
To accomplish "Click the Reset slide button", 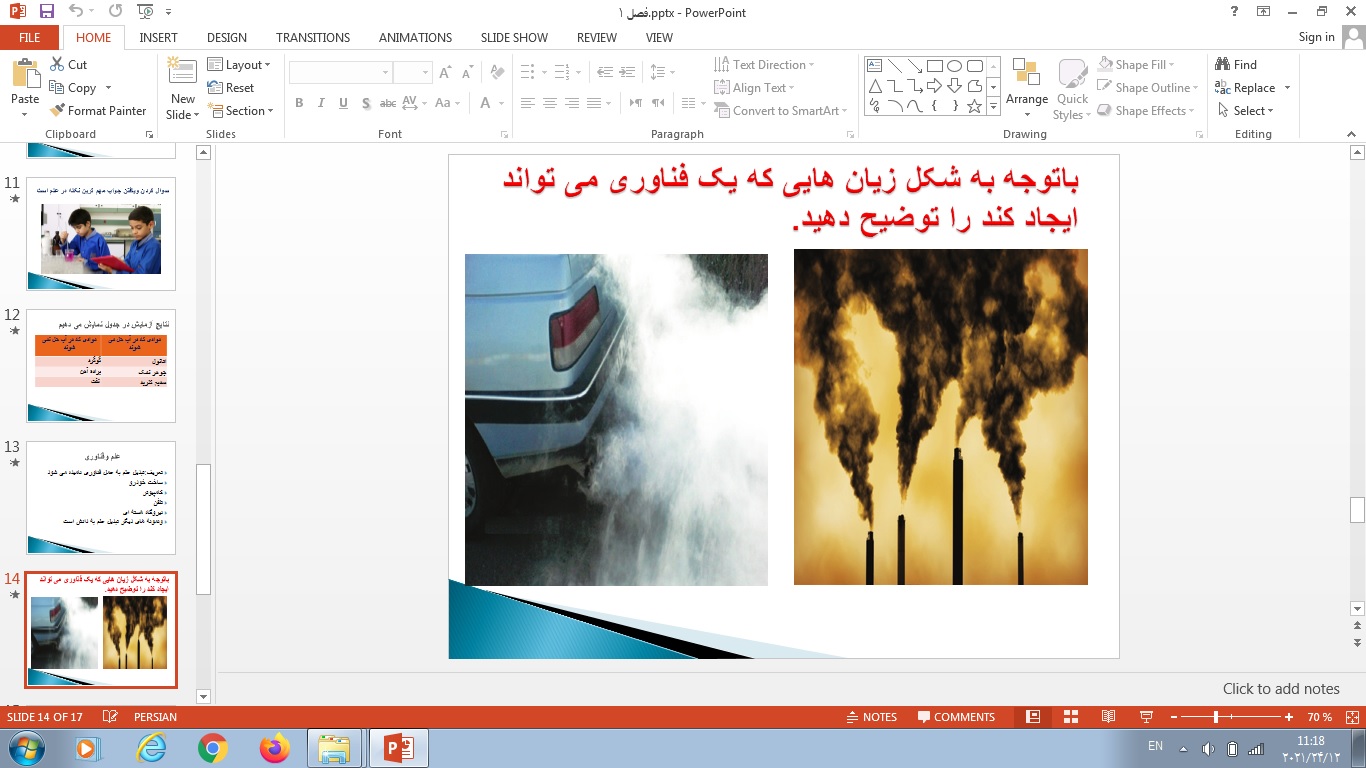I will coord(232,88).
